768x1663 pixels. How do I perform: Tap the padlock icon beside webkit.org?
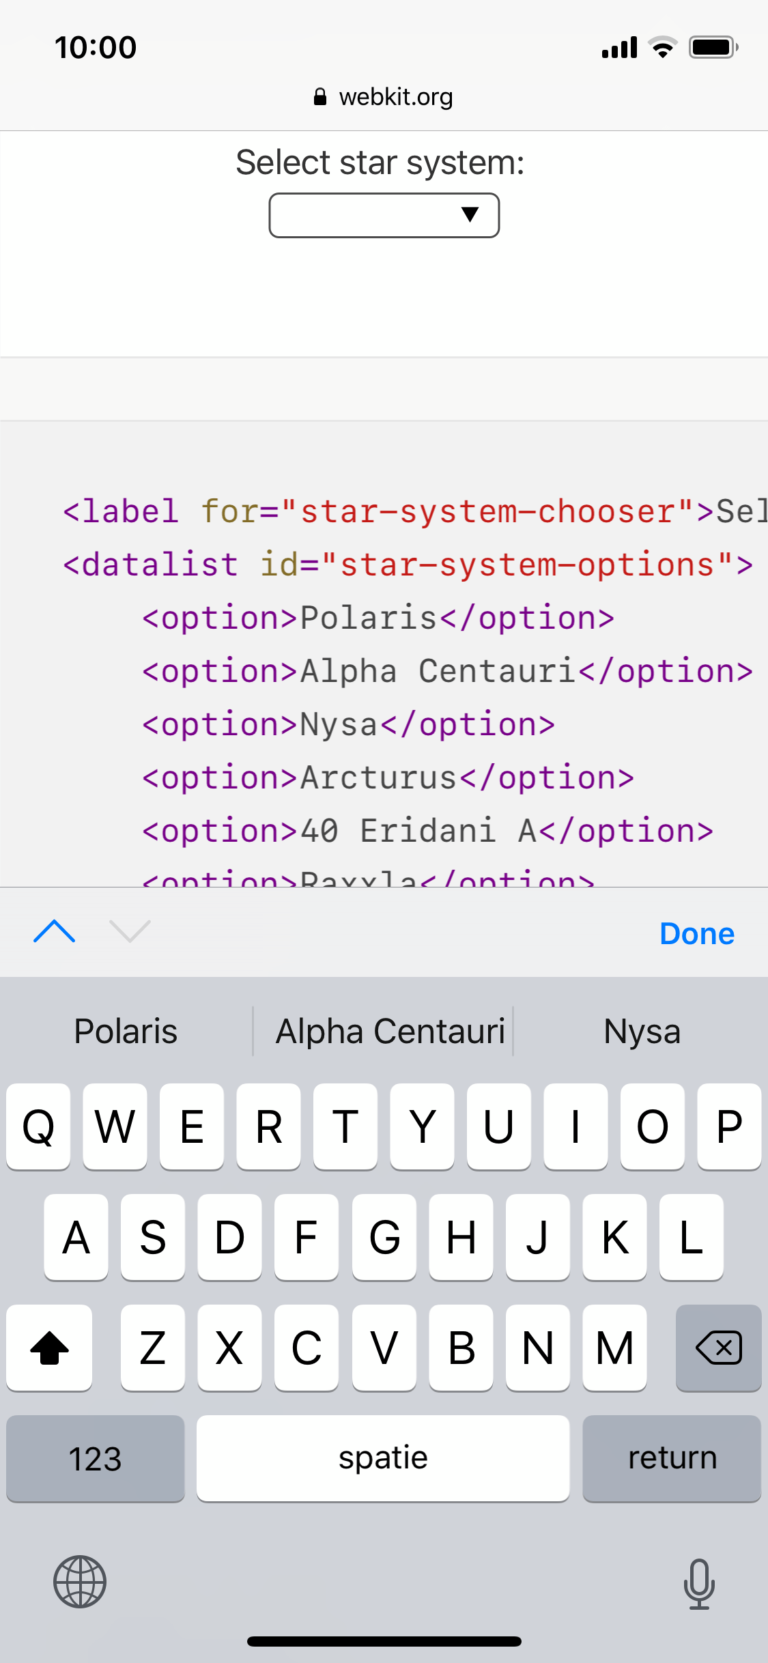(x=319, y=96)
